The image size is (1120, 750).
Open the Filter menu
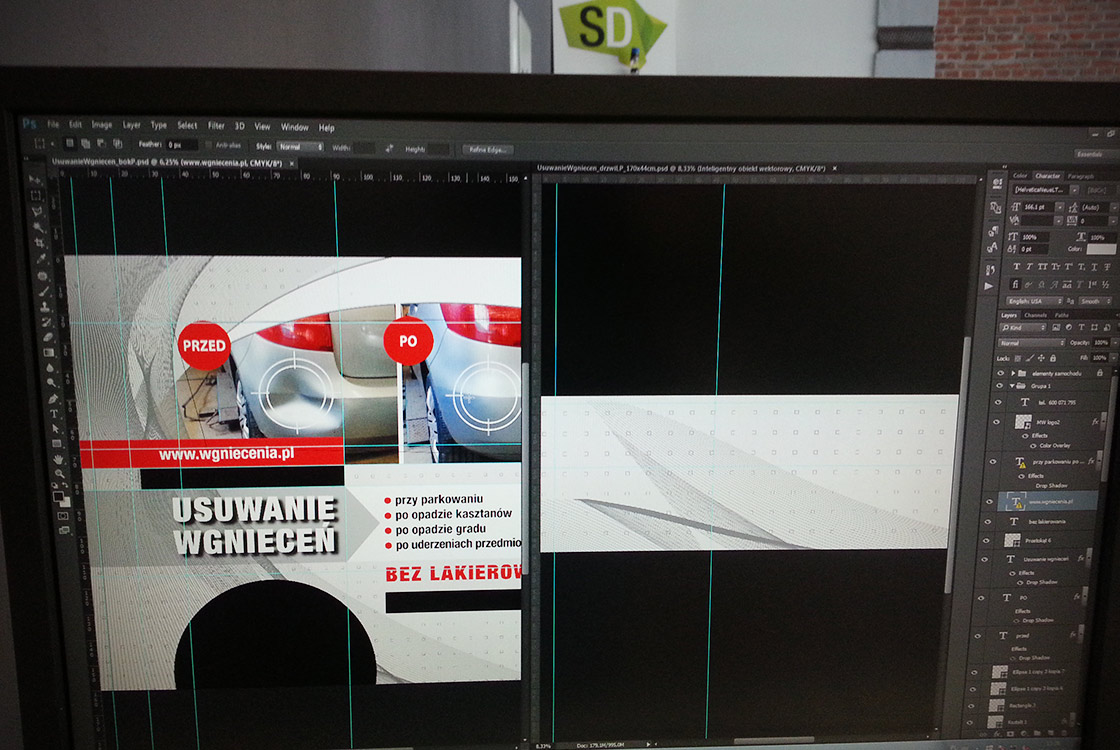(216, 126)
